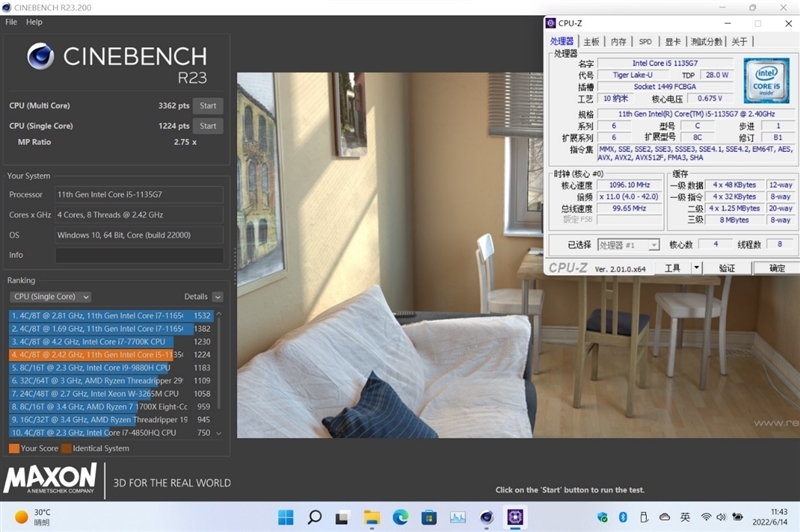Open Microsoft Edge from the taskbar

point(400,517)
